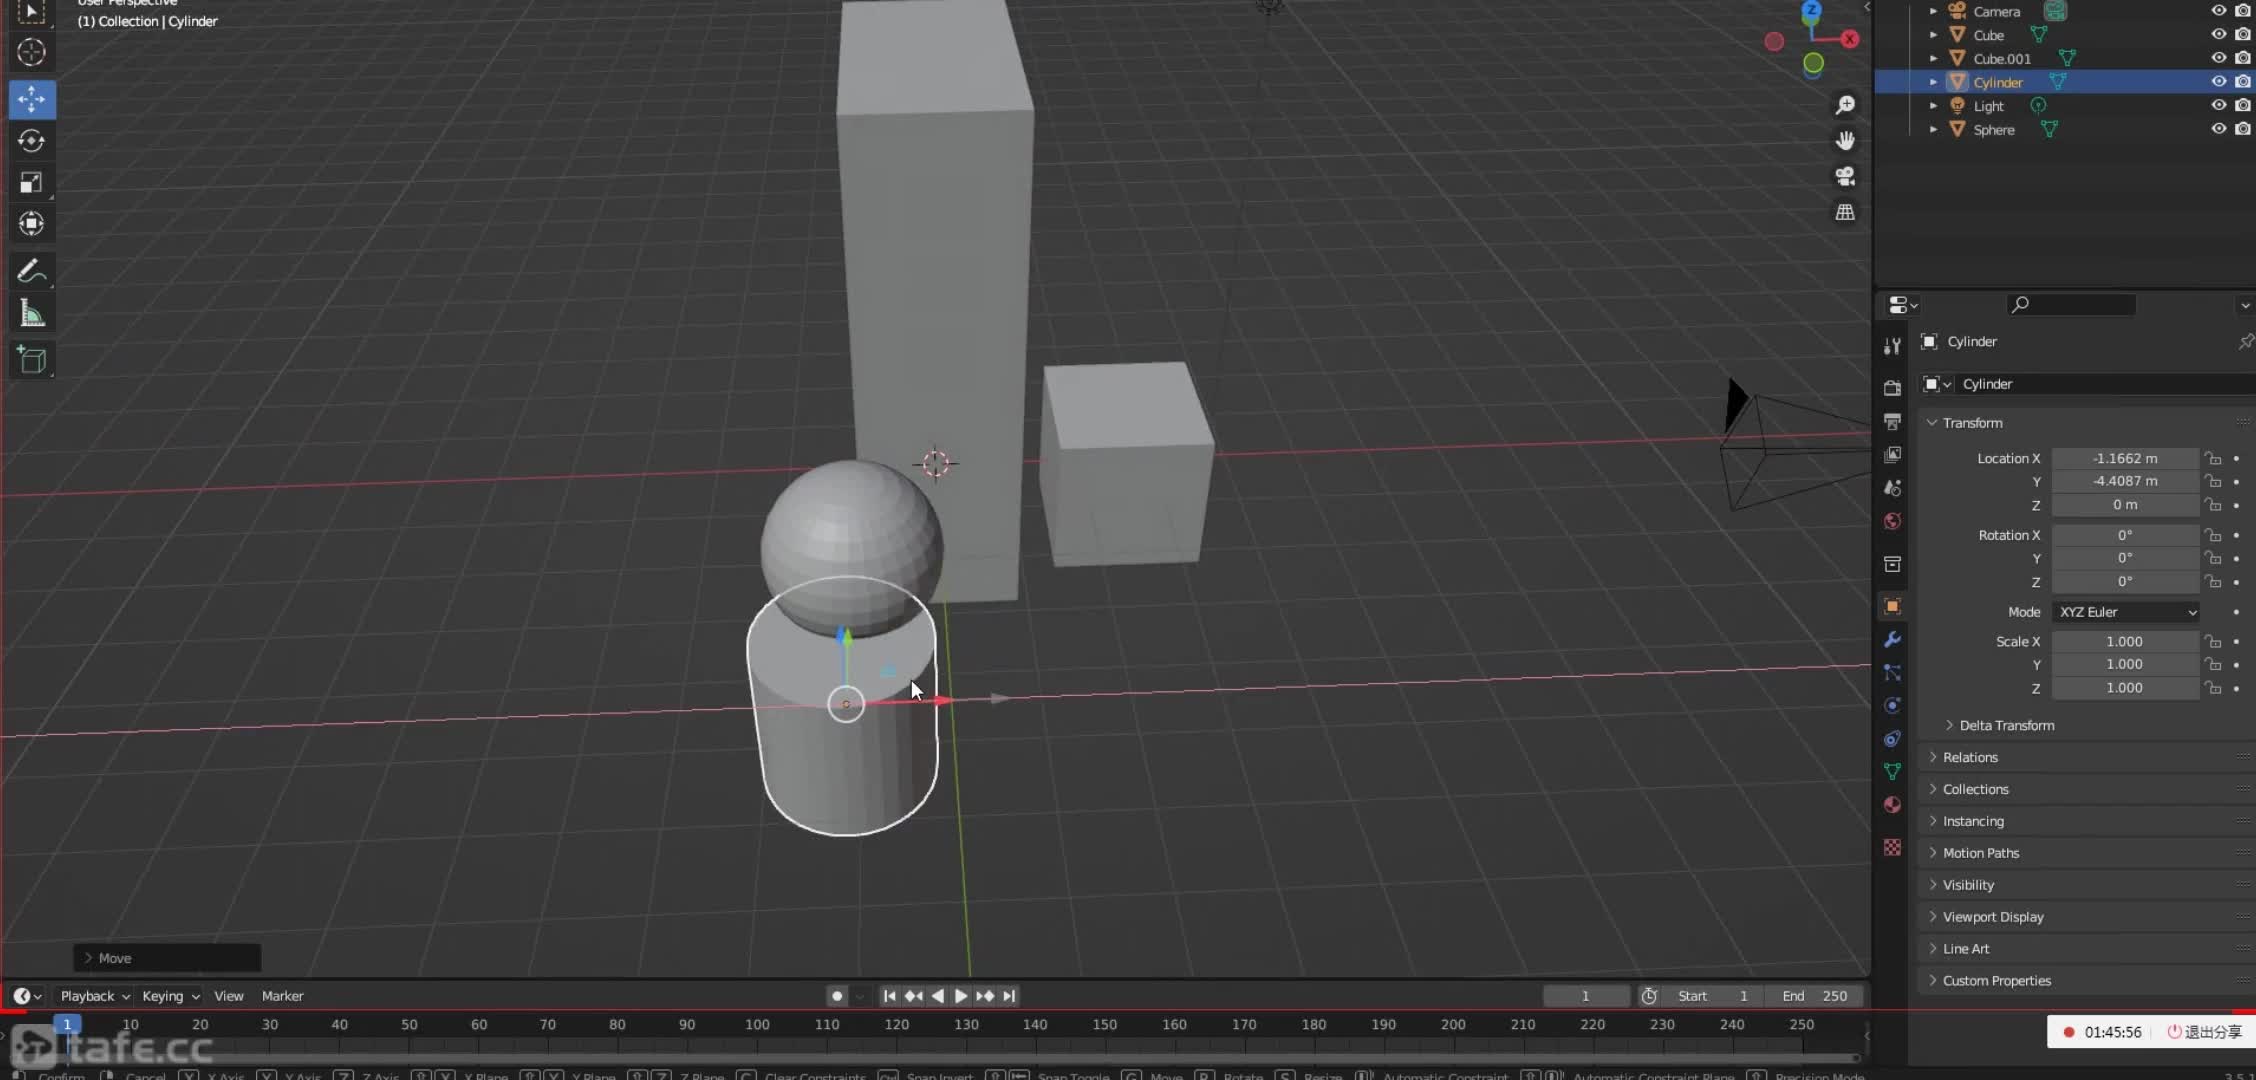
Task: Open the Texture properties checkerboard tab
Action: (1892, 847)
